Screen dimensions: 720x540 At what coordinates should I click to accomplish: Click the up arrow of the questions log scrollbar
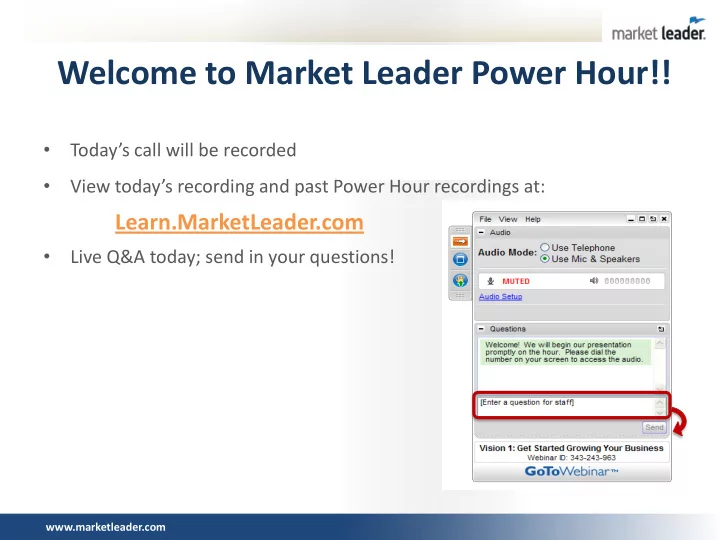(x=660, y=343)
